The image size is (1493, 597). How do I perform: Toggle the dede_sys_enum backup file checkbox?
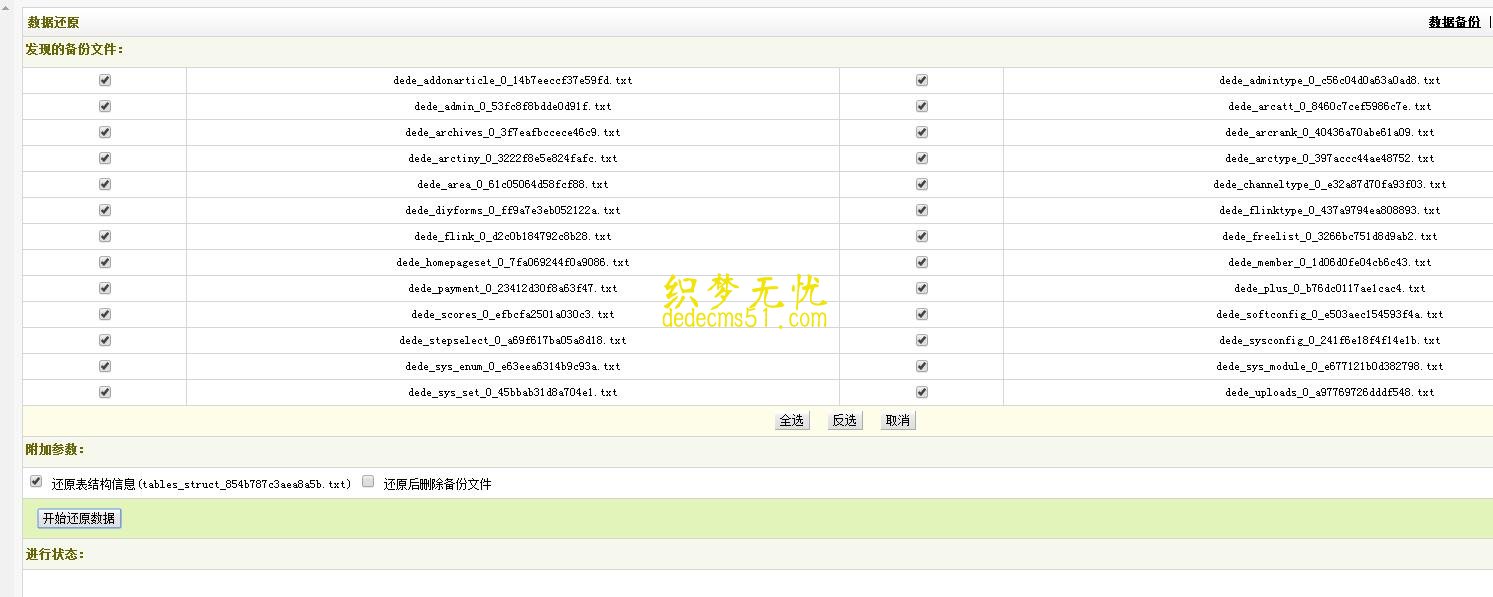104,366
